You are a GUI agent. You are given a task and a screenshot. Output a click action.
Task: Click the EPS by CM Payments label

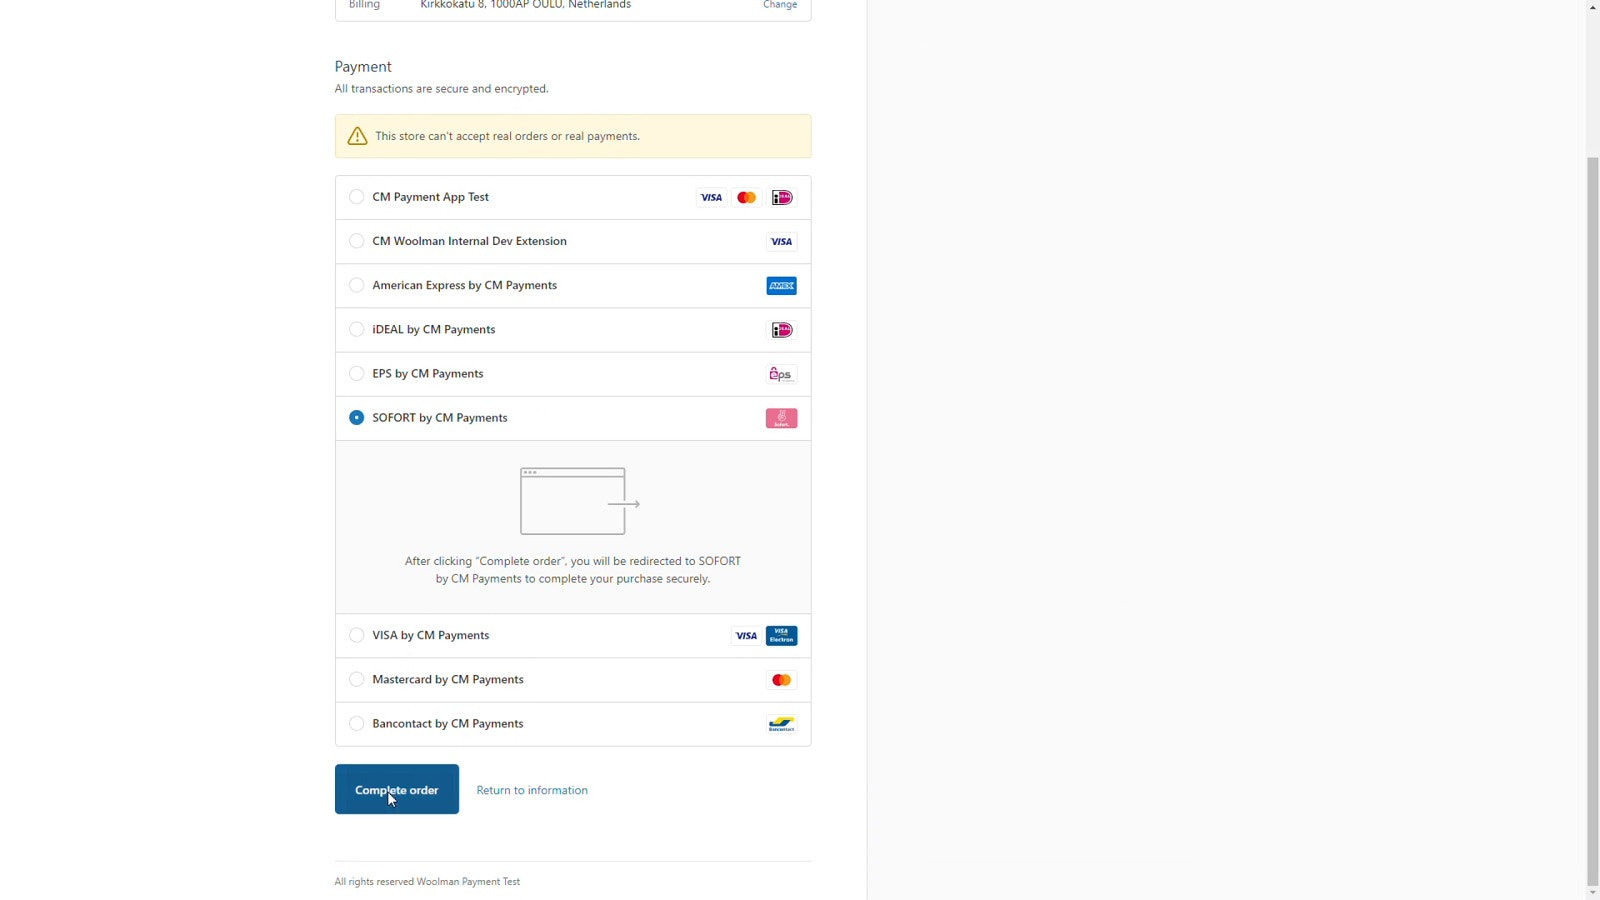coord(427,373)
